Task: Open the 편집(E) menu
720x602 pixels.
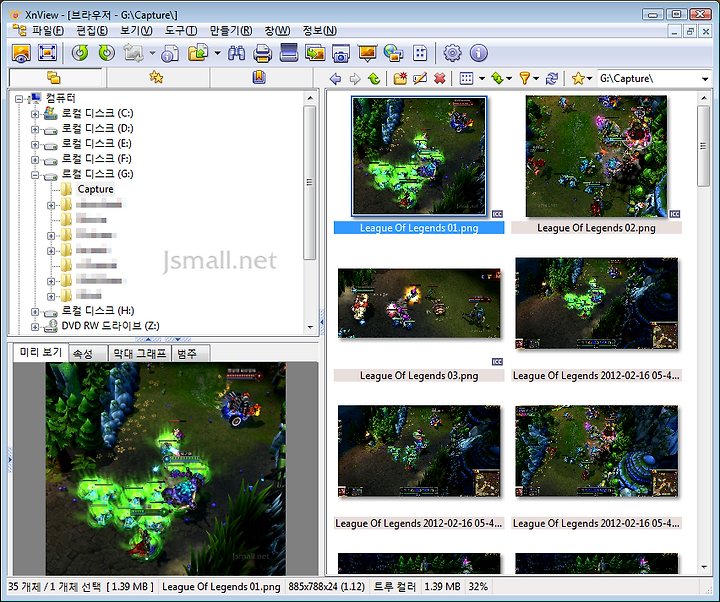Action: point(92,31)
